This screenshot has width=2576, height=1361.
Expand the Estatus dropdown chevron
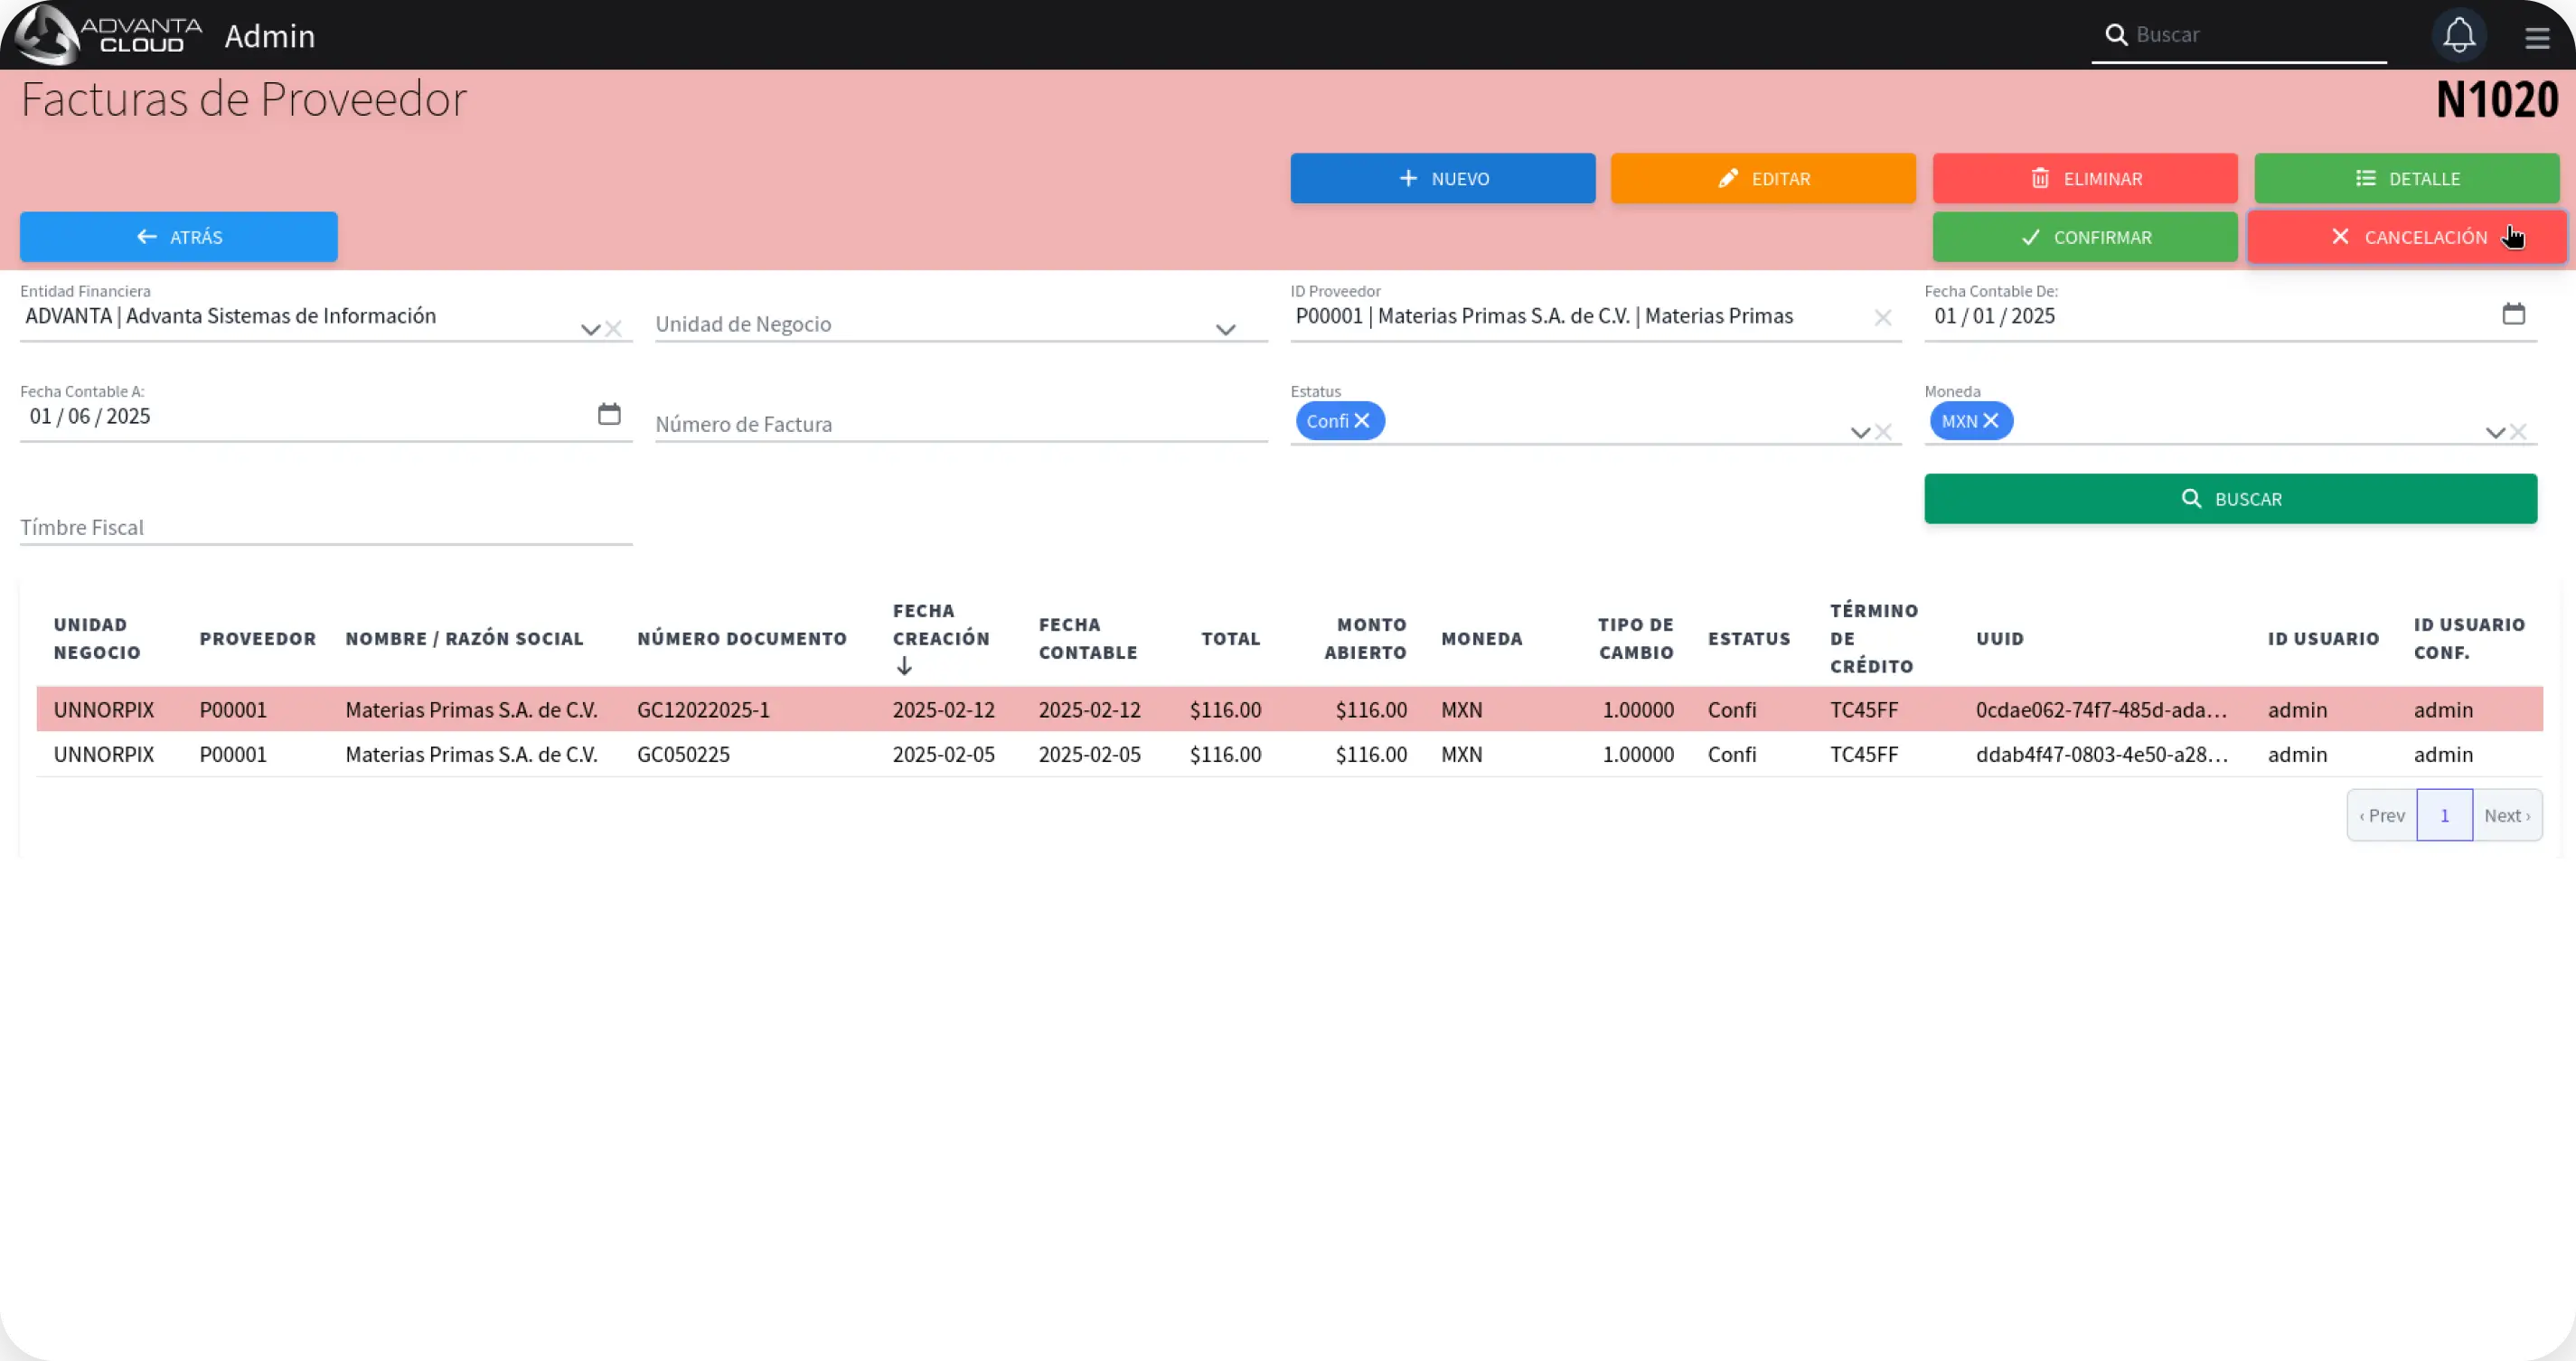coord(1859,432)
